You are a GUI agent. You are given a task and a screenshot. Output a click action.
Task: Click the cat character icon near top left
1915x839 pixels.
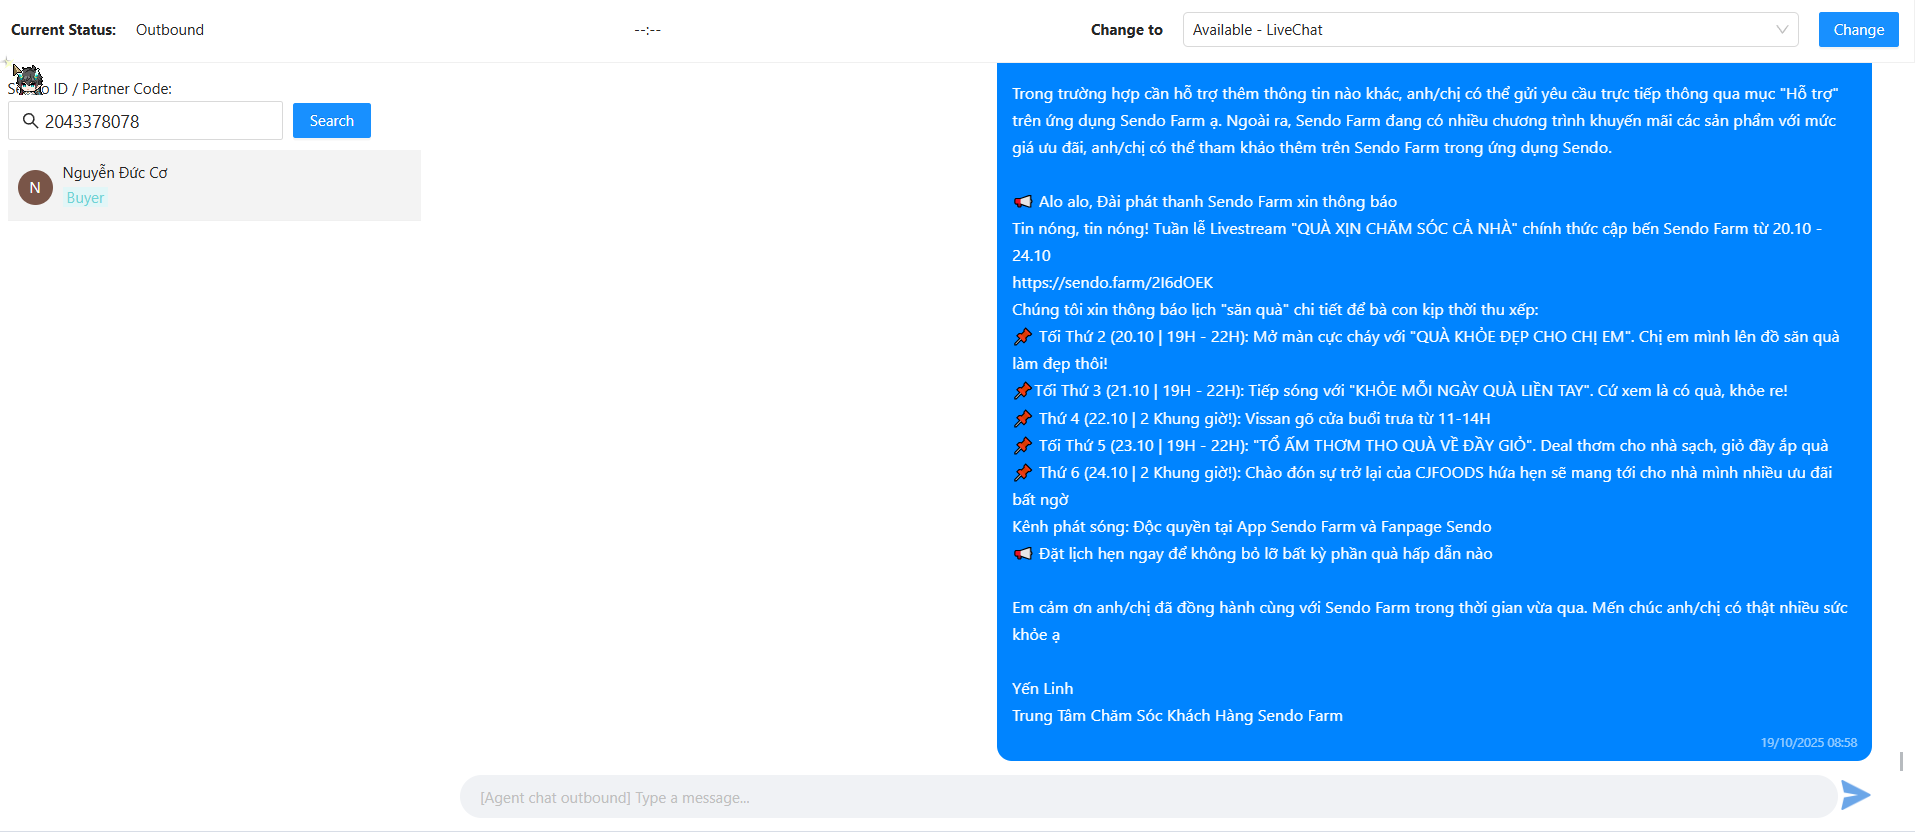[x=28, y=78]
